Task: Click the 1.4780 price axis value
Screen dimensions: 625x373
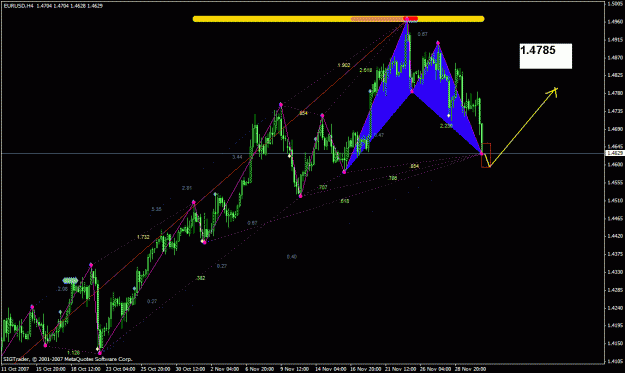Action: click(615, 93)
